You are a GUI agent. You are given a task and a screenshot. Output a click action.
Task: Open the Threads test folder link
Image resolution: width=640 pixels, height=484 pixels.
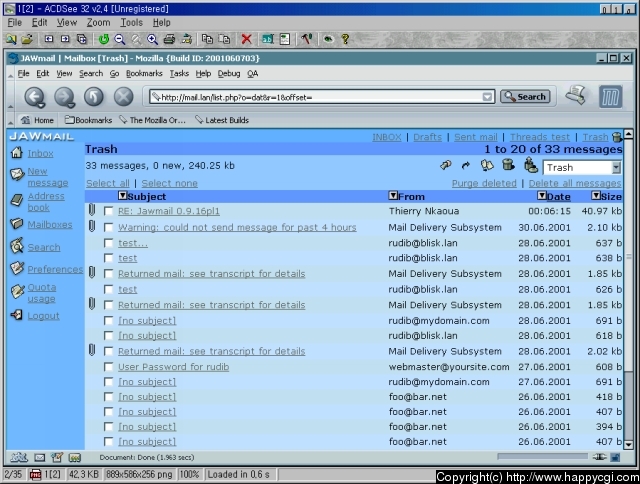click(x=540, y=137)
